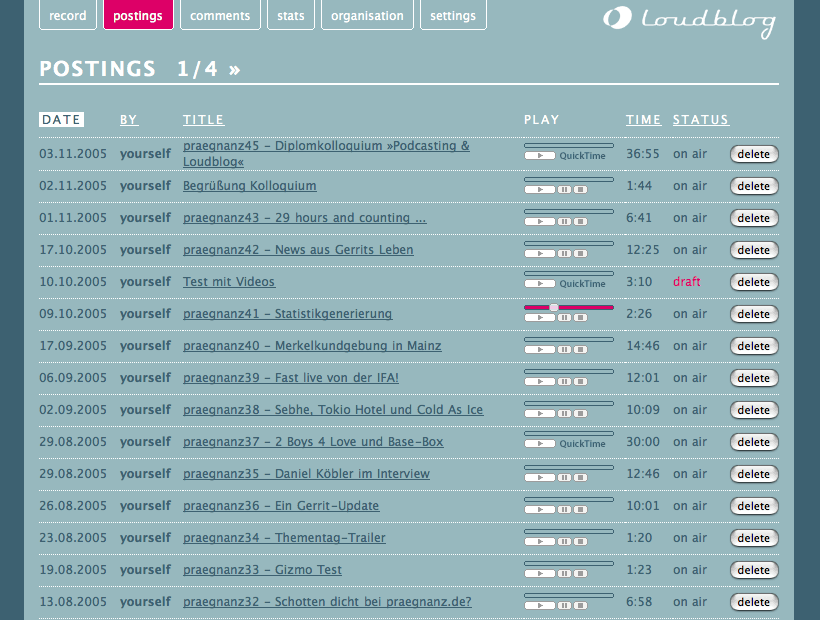Pause the praegnanz33 audio
The height and width of the screenshot is (620, 820).
(564, 573)
